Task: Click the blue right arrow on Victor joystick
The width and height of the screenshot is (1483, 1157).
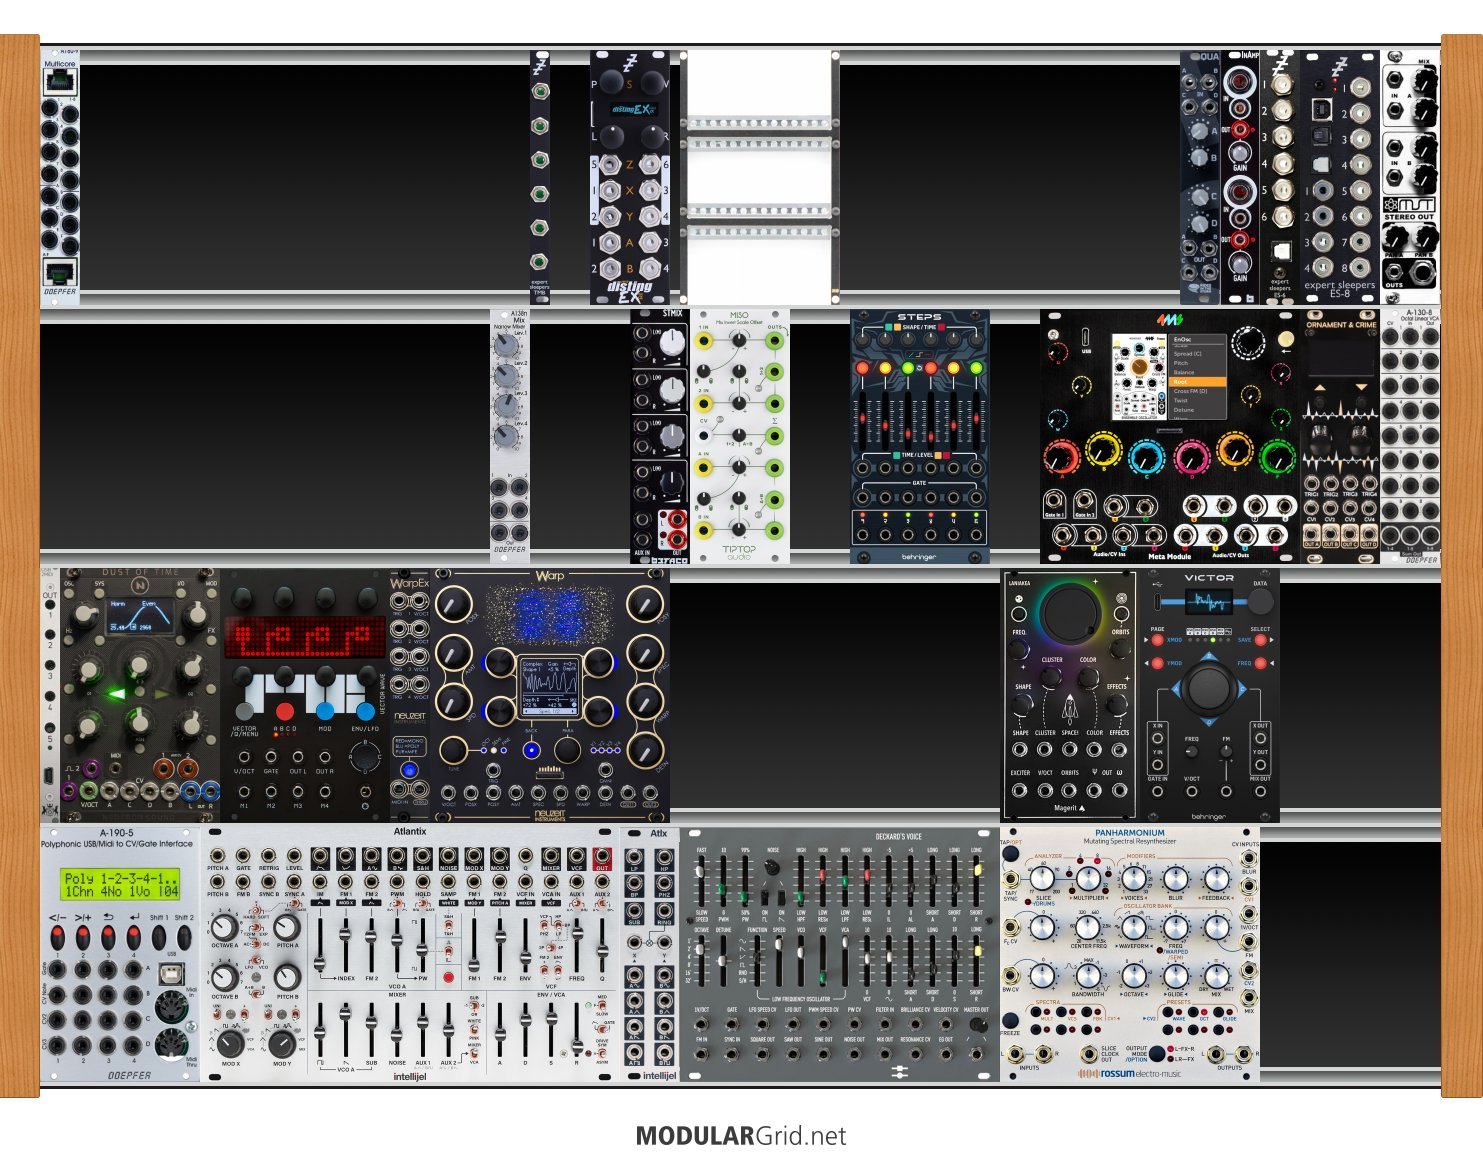Action: 1241,689
